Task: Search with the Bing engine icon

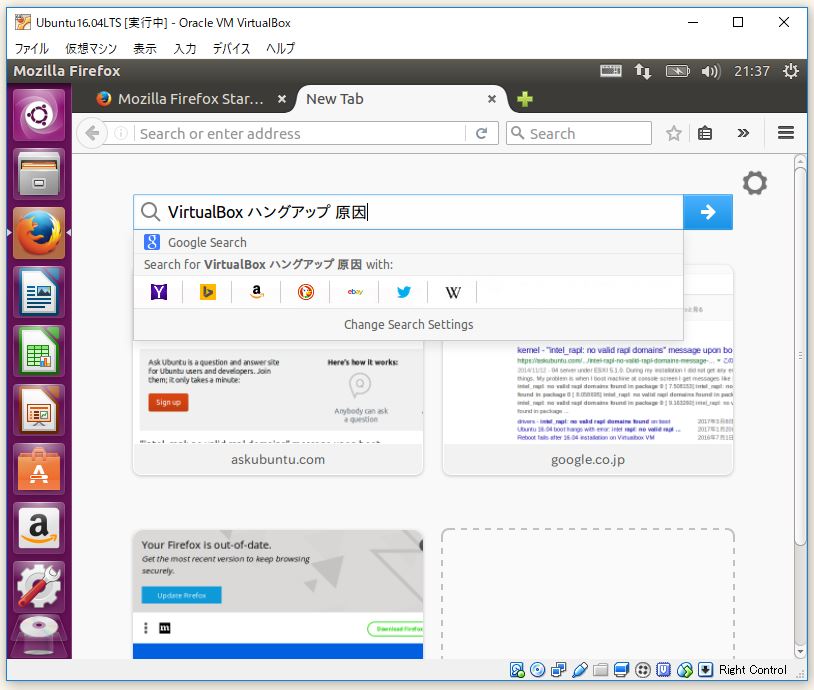Action: [208, 292]
